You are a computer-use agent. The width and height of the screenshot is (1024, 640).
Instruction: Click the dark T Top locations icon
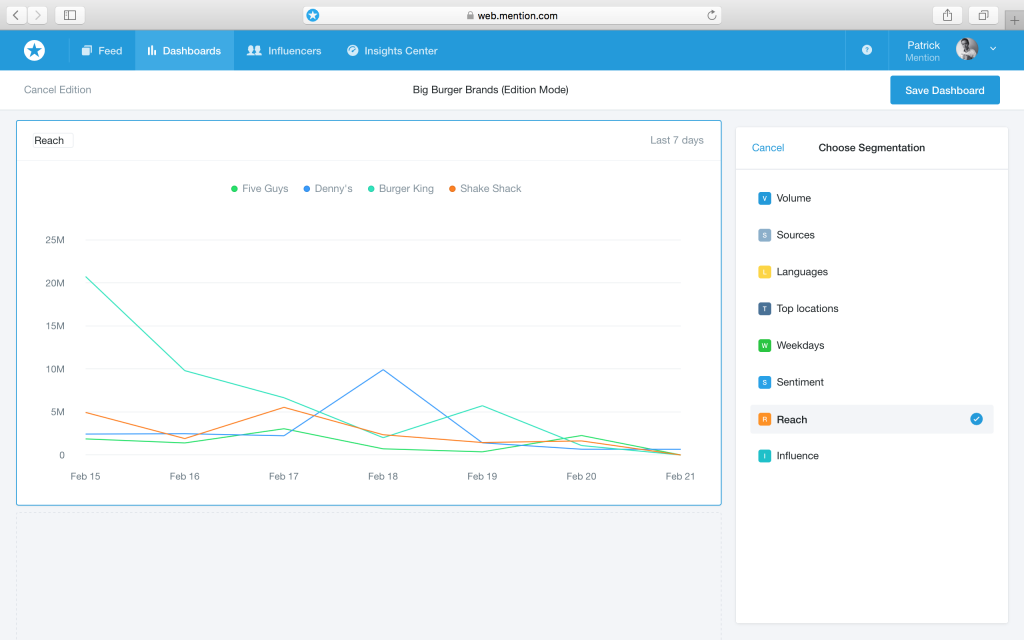764,308
